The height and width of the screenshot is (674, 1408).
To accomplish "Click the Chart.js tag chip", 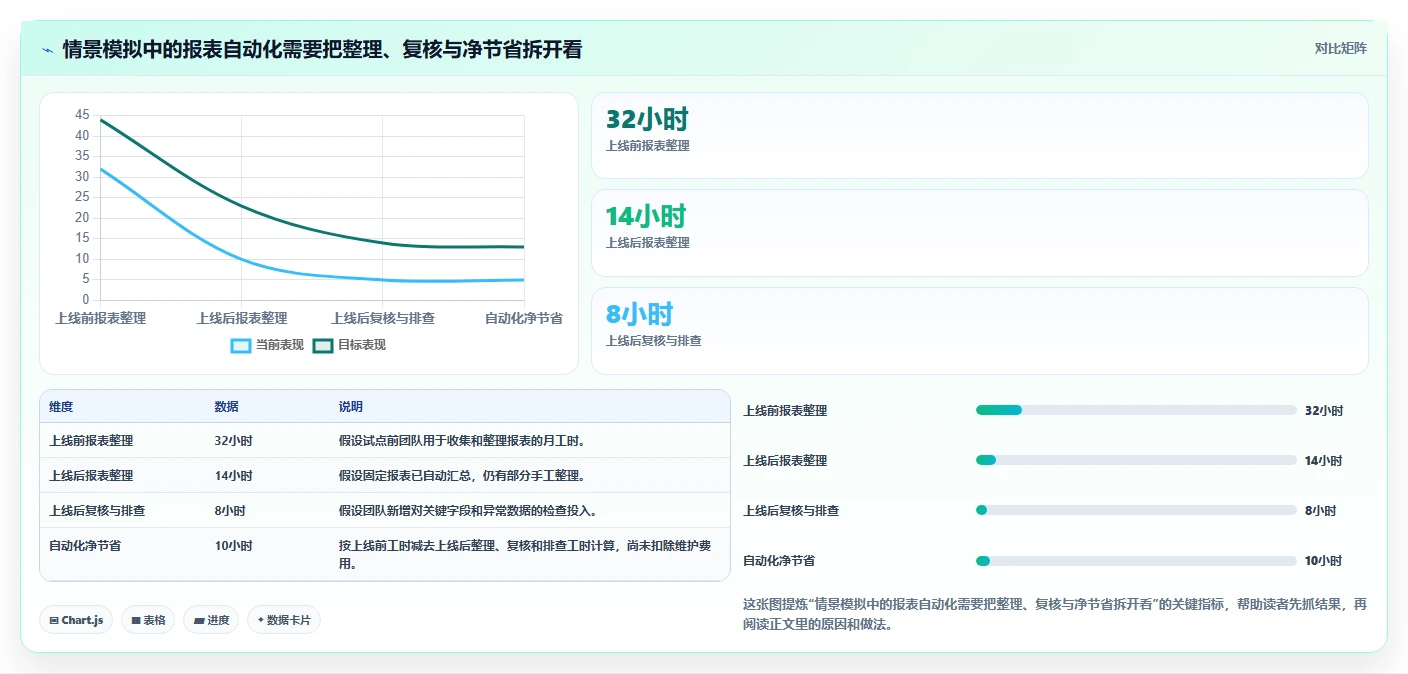I will (77, 620).
